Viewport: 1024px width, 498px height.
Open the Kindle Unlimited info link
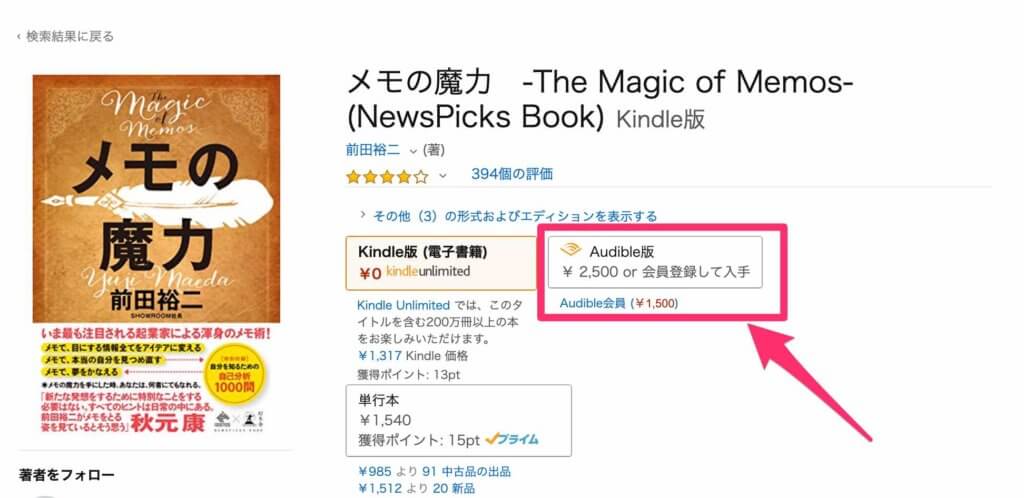click(400, 304)
